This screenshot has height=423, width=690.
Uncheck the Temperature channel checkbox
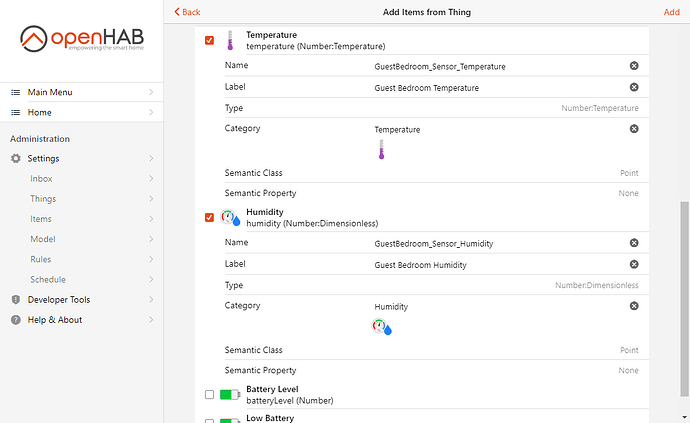point(209,41)
